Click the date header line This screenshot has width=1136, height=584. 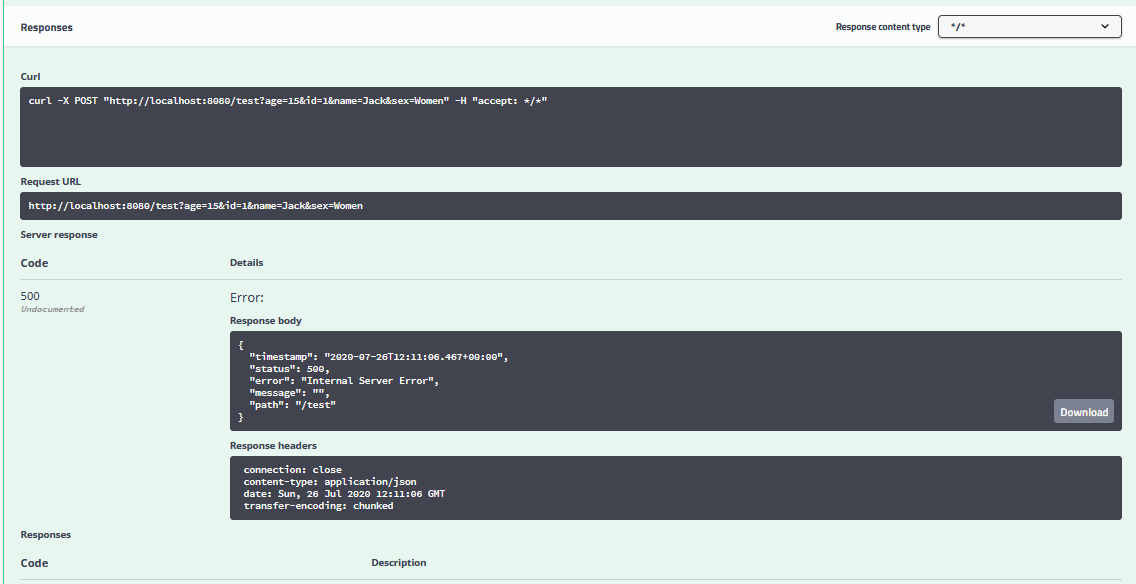tap(344, 493)
